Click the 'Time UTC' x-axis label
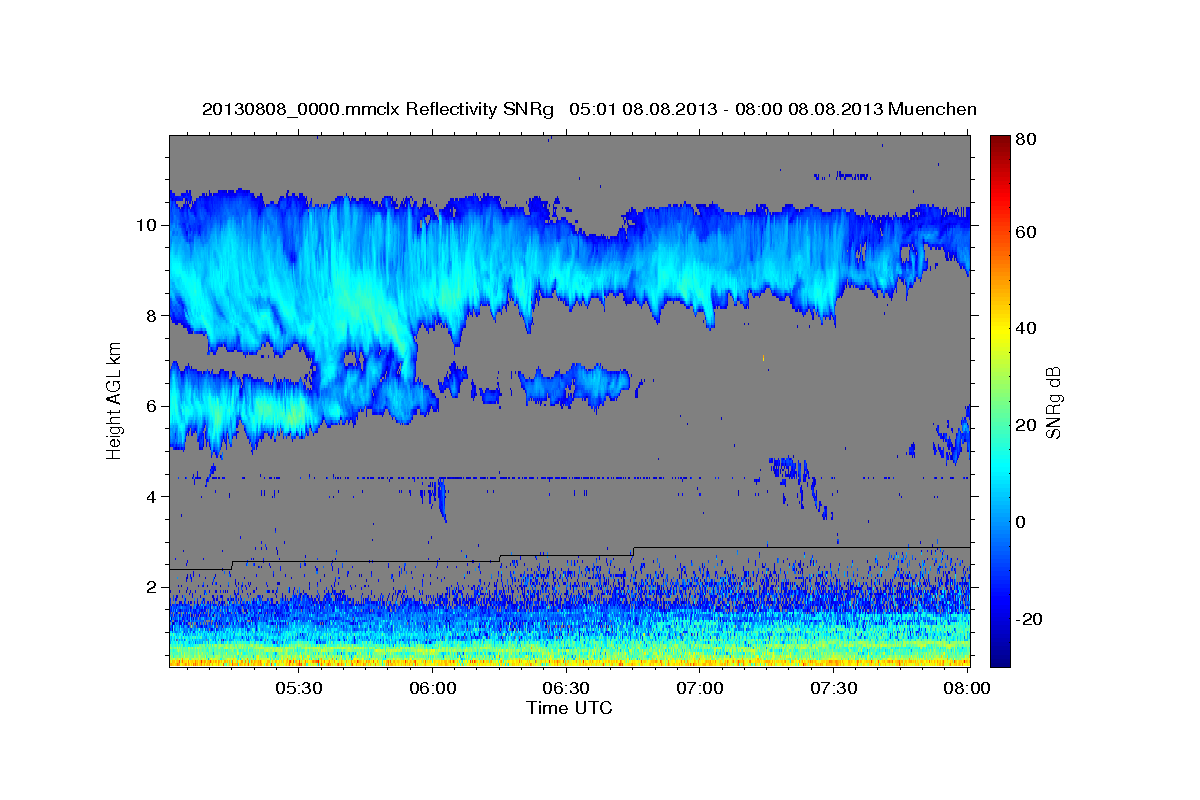1200x800 pixels. (x=569, y=708)
